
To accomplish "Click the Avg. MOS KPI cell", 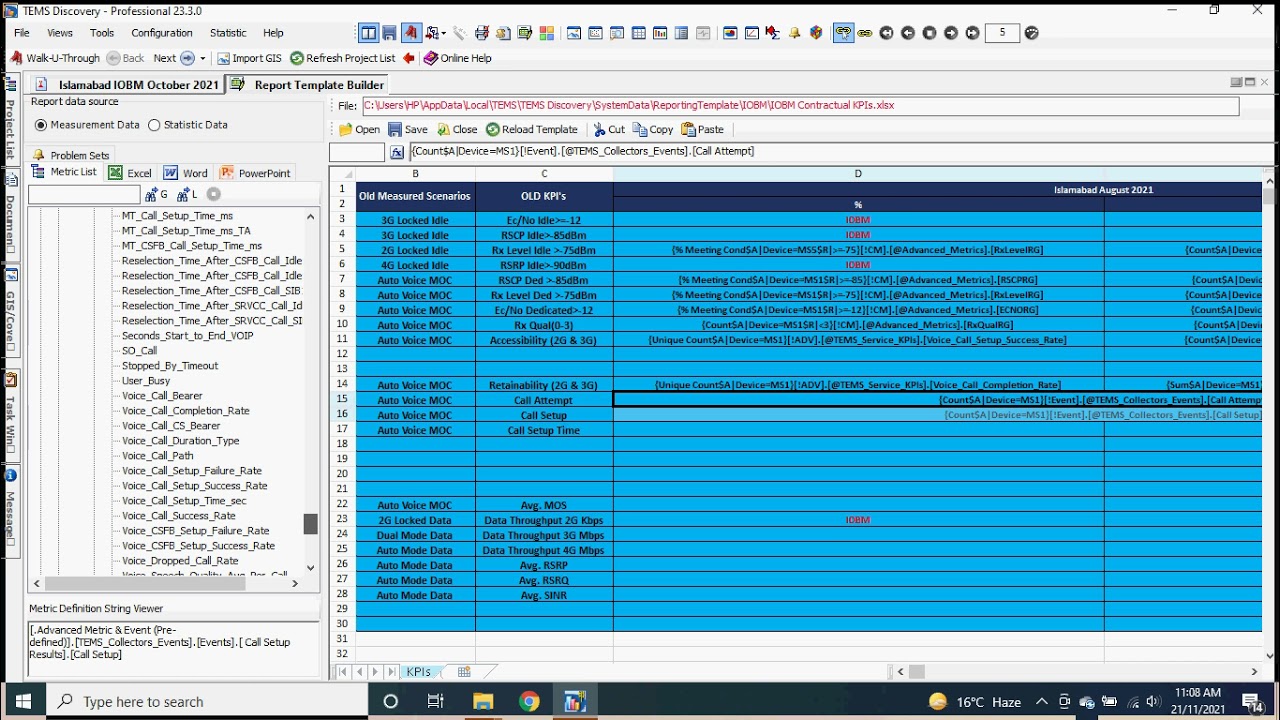I will (544, 505).
